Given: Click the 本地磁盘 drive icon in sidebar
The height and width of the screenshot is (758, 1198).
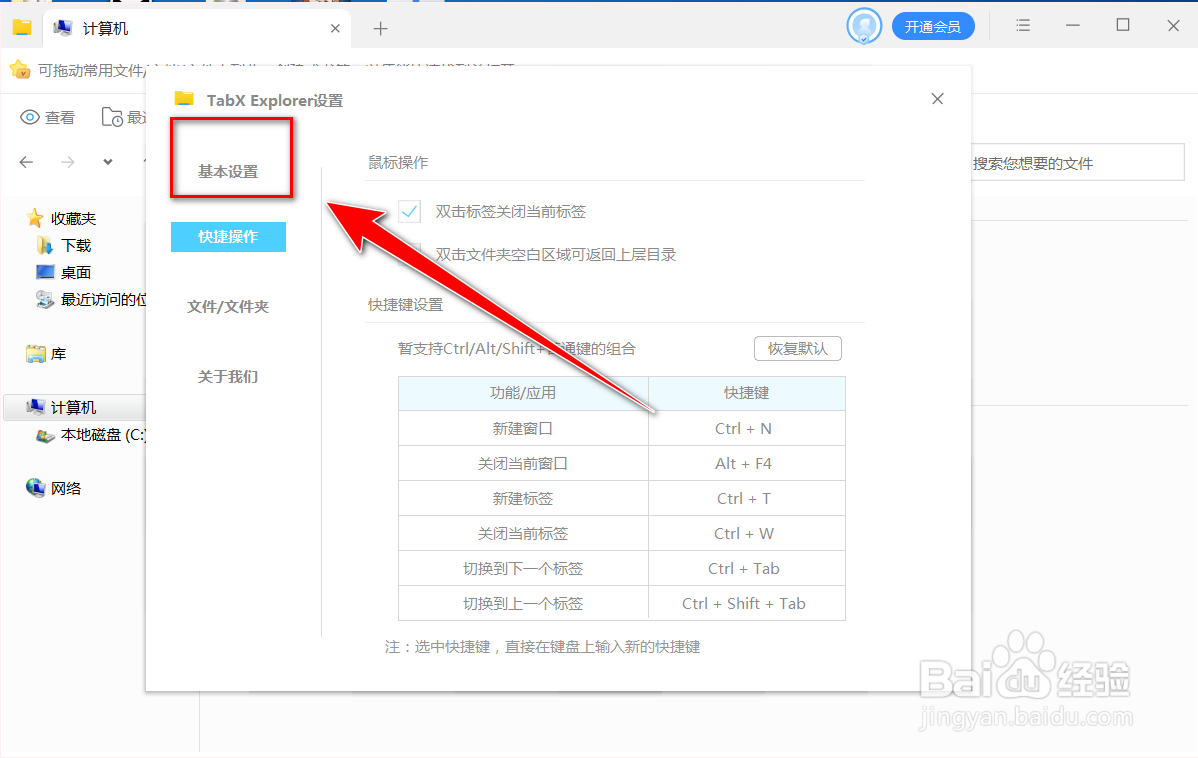Looking at the screenshot, I should (45, 436).
